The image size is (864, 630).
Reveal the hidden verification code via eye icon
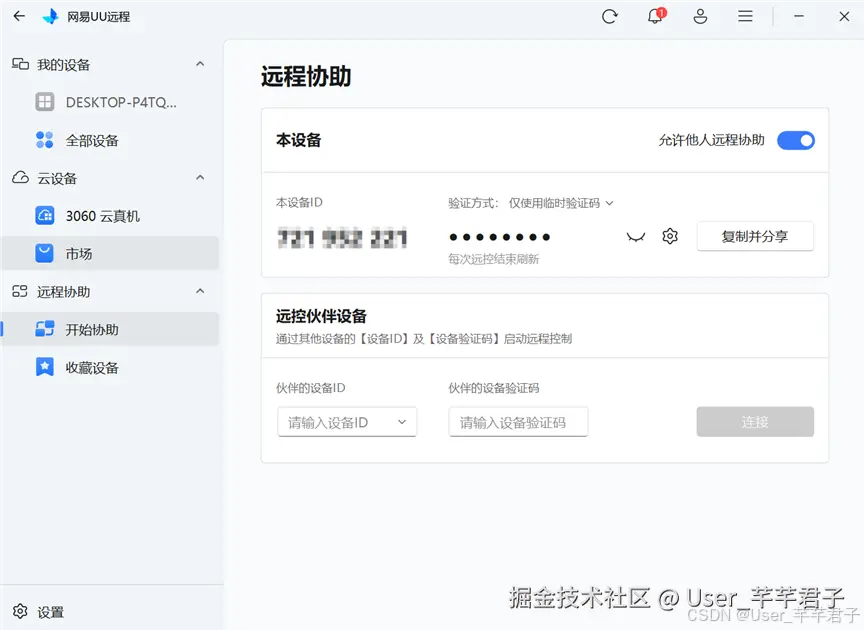(635, 237)
